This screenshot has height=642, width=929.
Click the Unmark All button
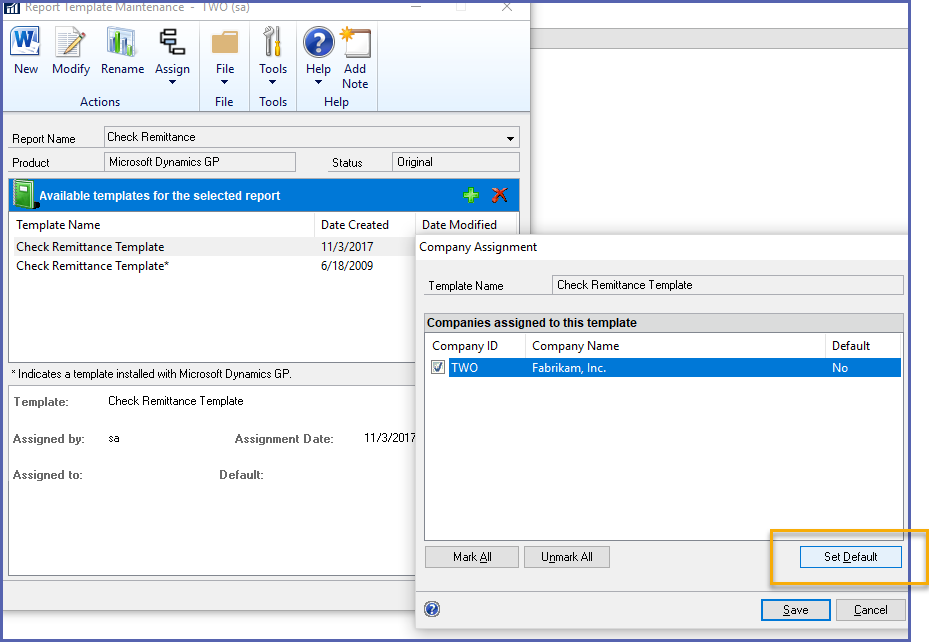tap(566, 557)
